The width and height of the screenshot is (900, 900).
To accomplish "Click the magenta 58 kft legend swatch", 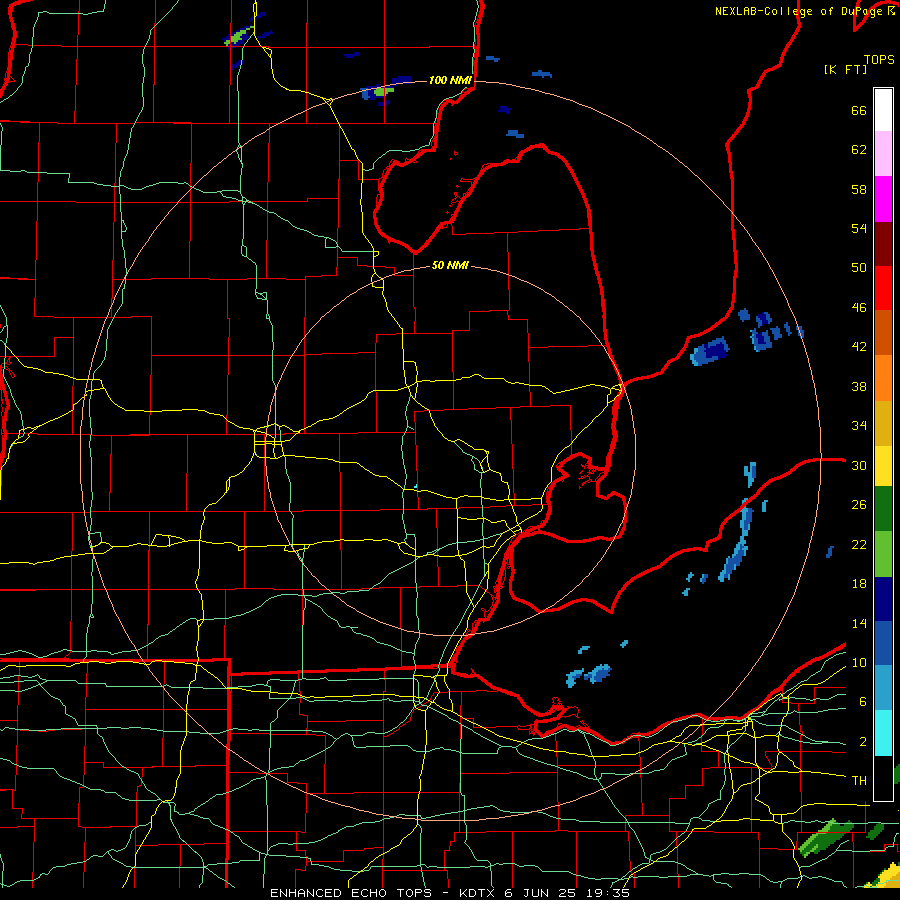I will coord(883,199).
